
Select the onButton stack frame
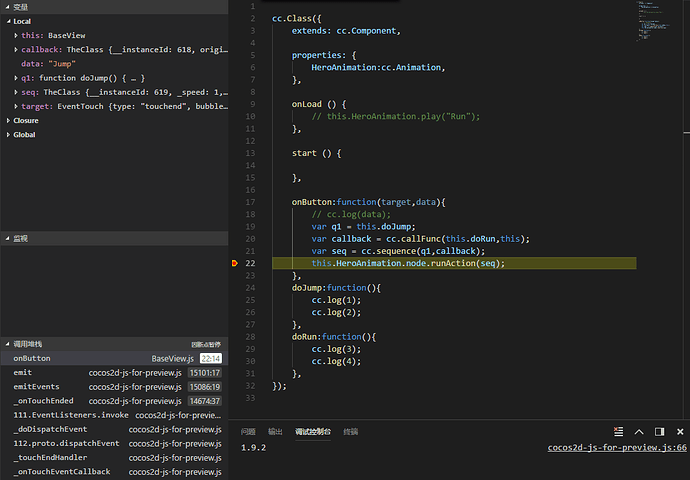tap(114, 358)
